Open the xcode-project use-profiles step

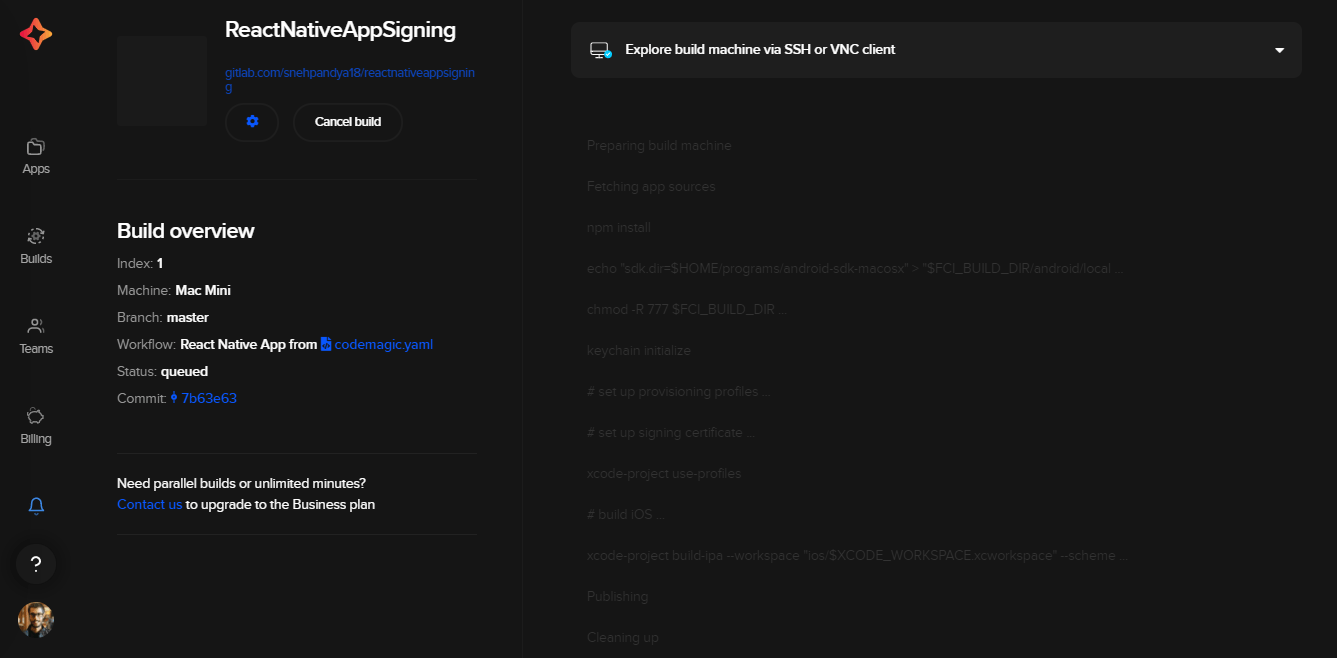click(664, 473)
